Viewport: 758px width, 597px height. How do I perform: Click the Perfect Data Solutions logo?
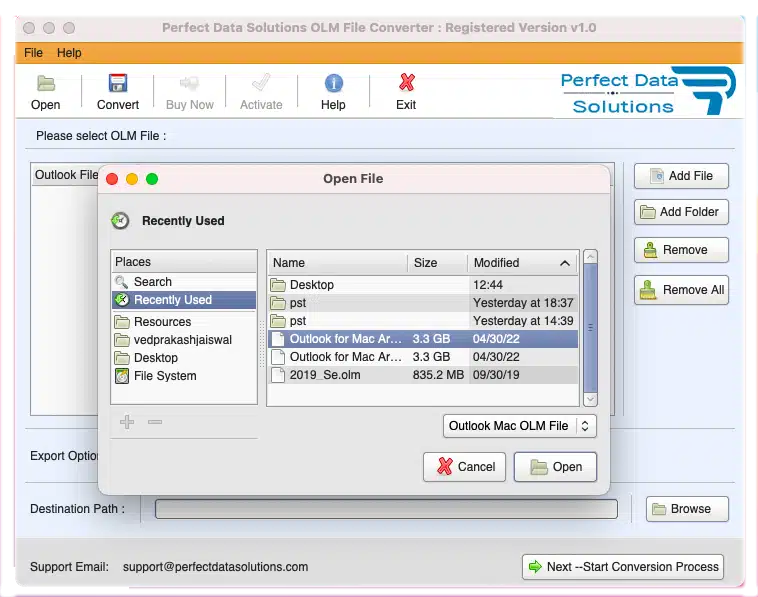click(x=648, y=91)
